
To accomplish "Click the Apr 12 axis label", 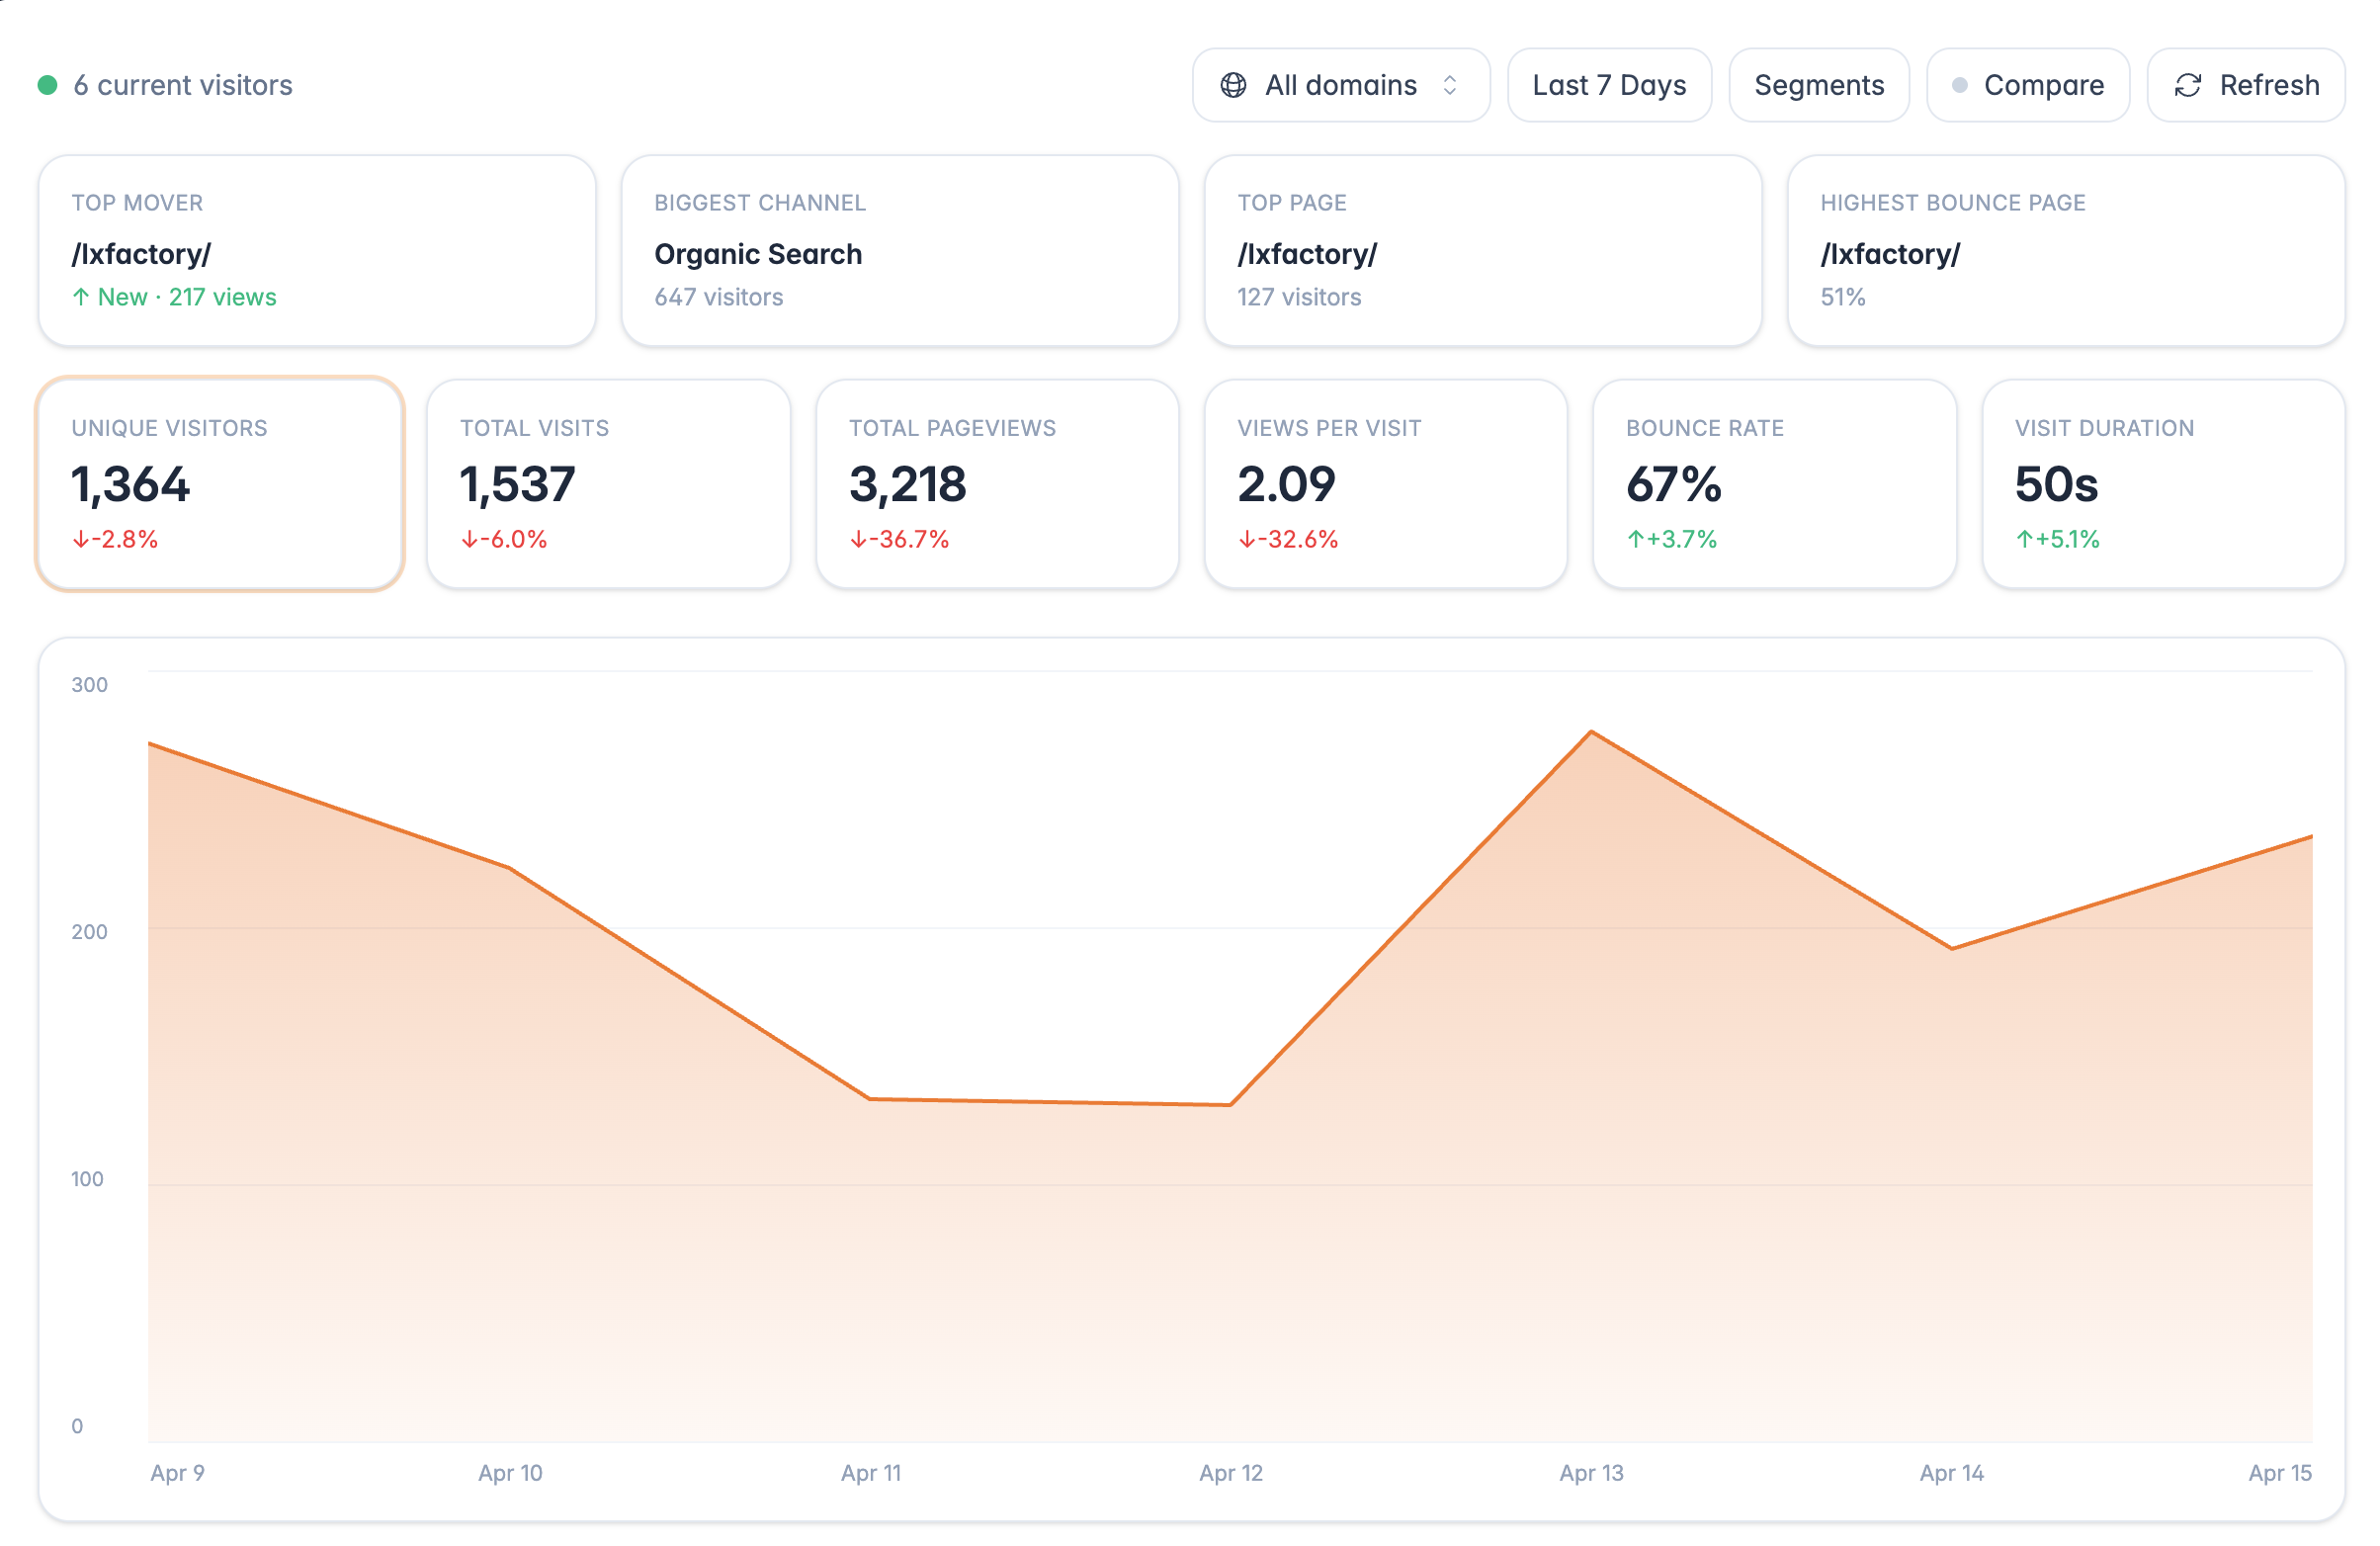I will coord(1231,1472).
